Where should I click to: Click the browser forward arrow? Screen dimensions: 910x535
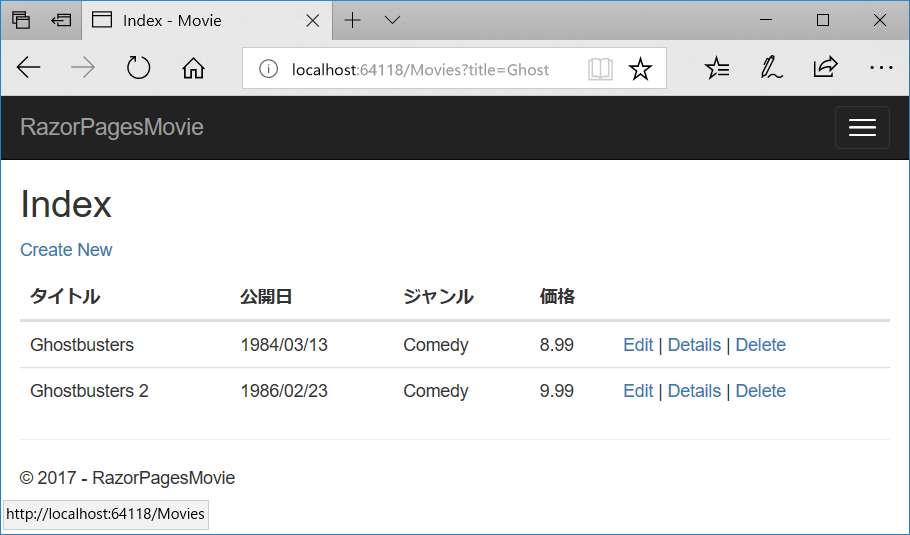pos(82,68)
